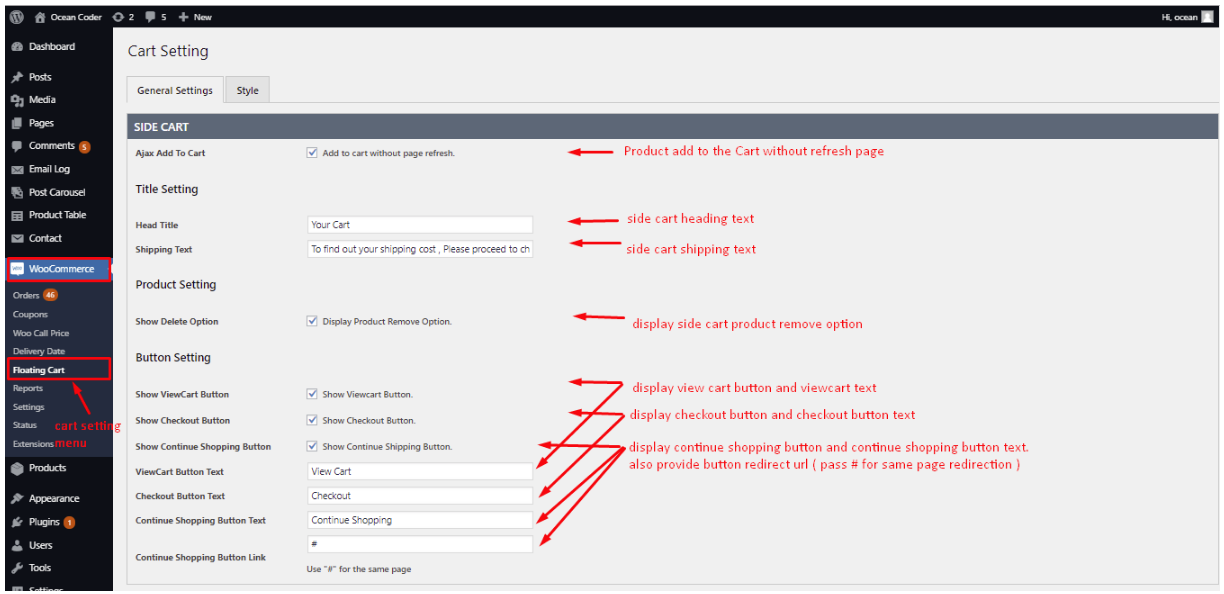This screenshot has width=1224, height=594.
Task: Click Continue Shopping Button Link field
Action: pyautogui.click(x=420, y=545)
